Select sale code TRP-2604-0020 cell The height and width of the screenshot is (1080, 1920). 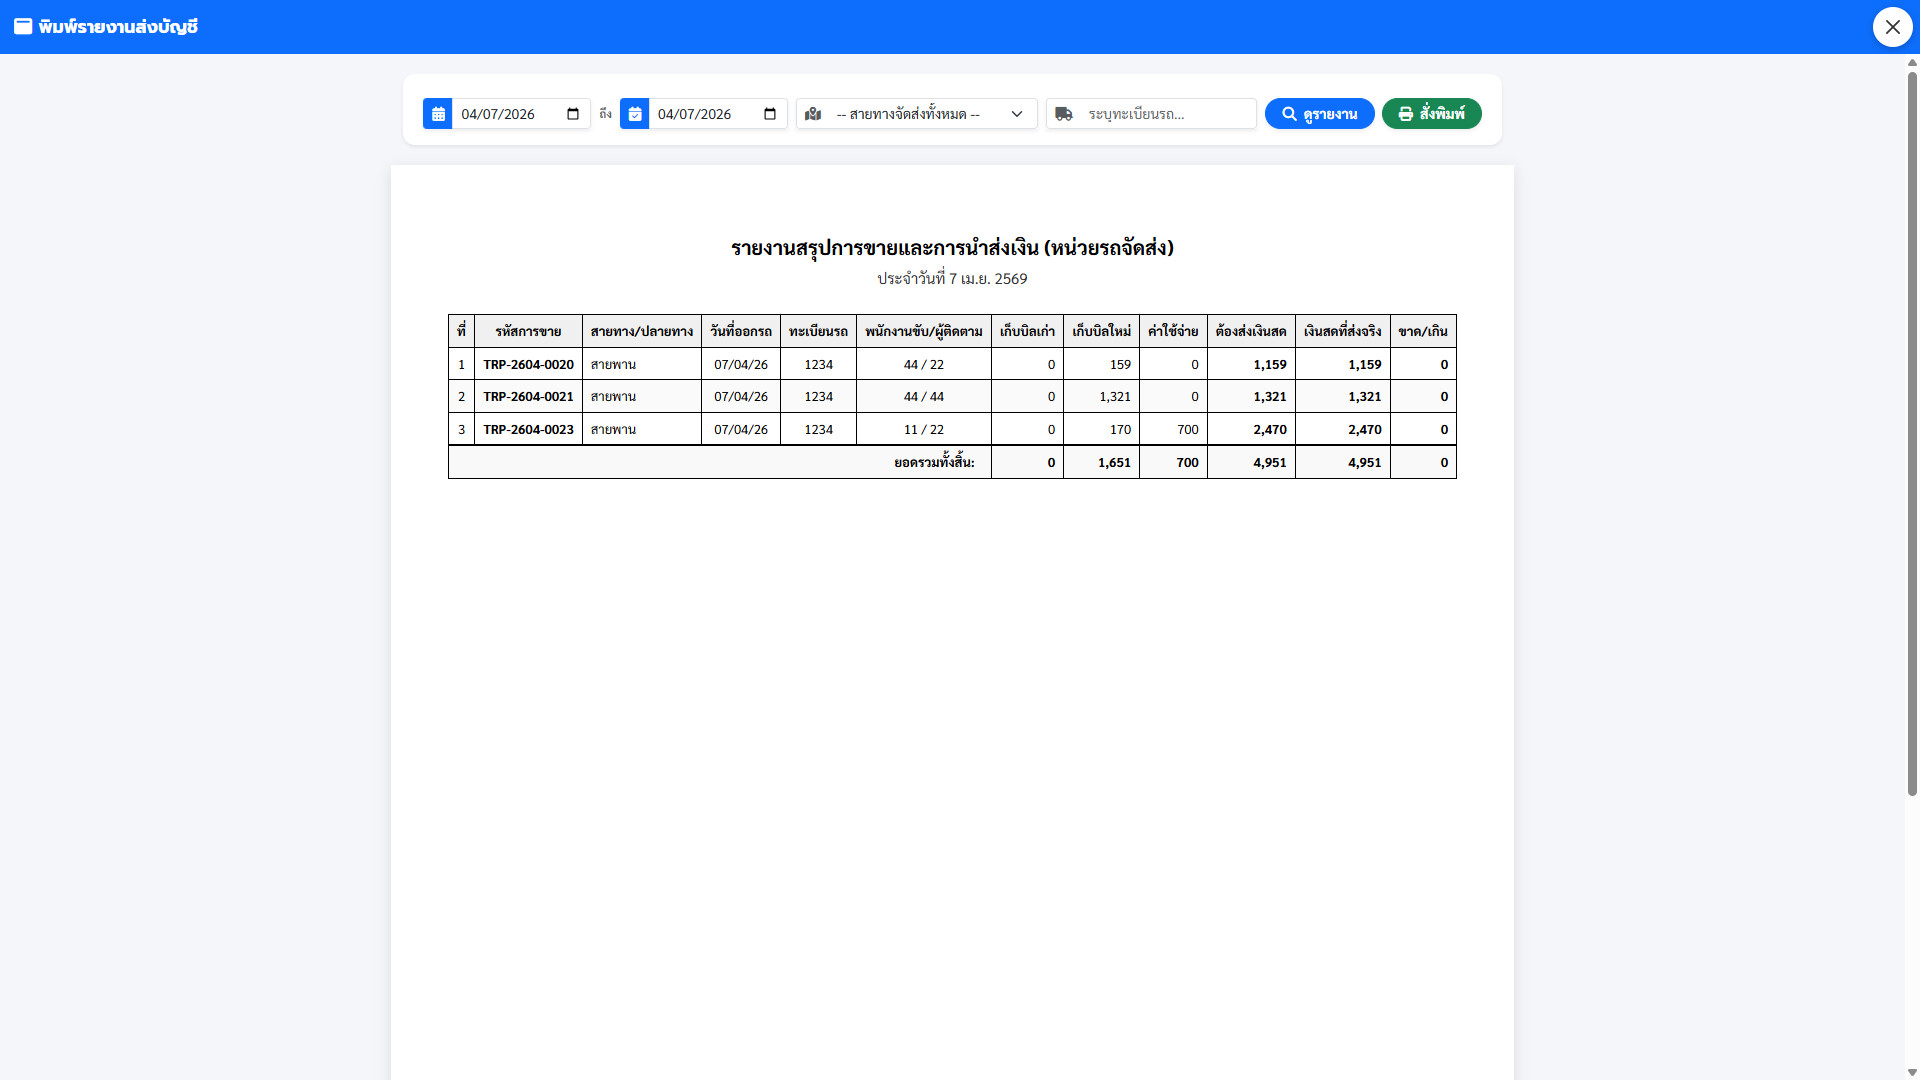[x=528, y=365]
